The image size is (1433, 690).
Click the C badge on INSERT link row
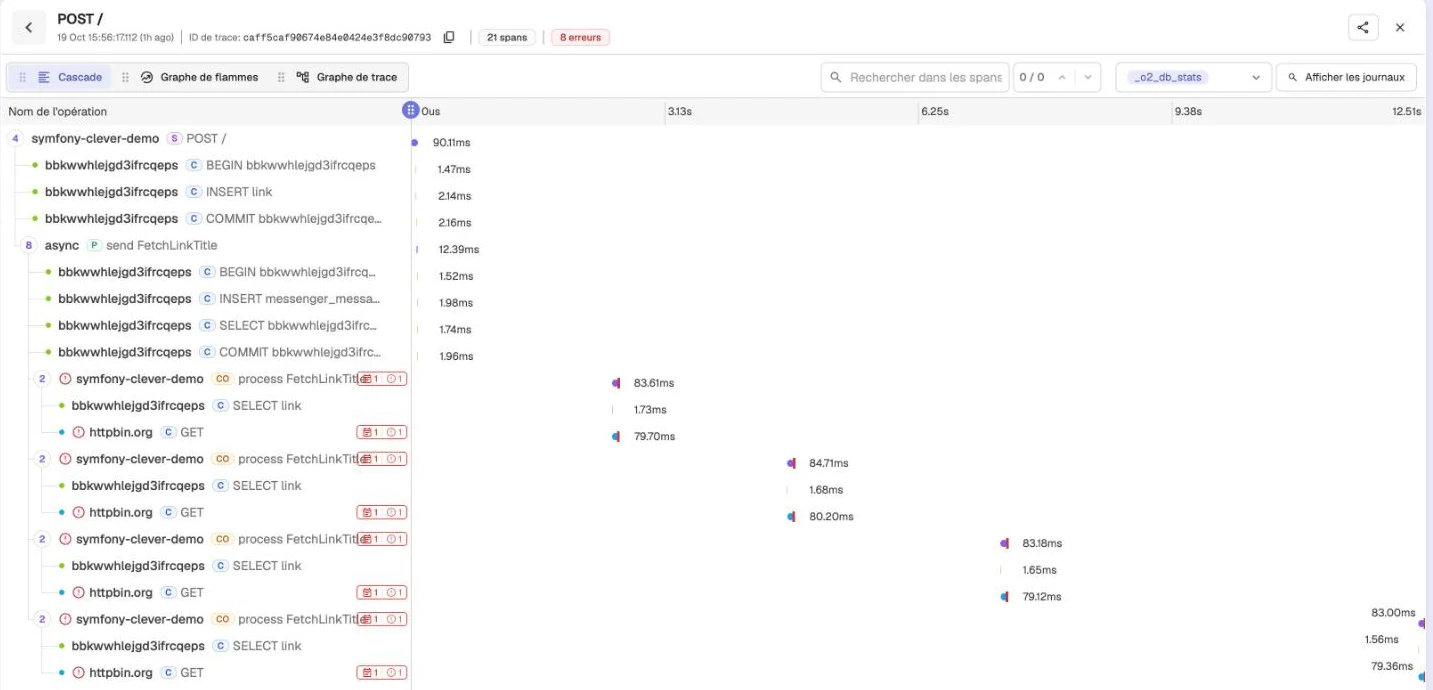click(x=194, y=192)
